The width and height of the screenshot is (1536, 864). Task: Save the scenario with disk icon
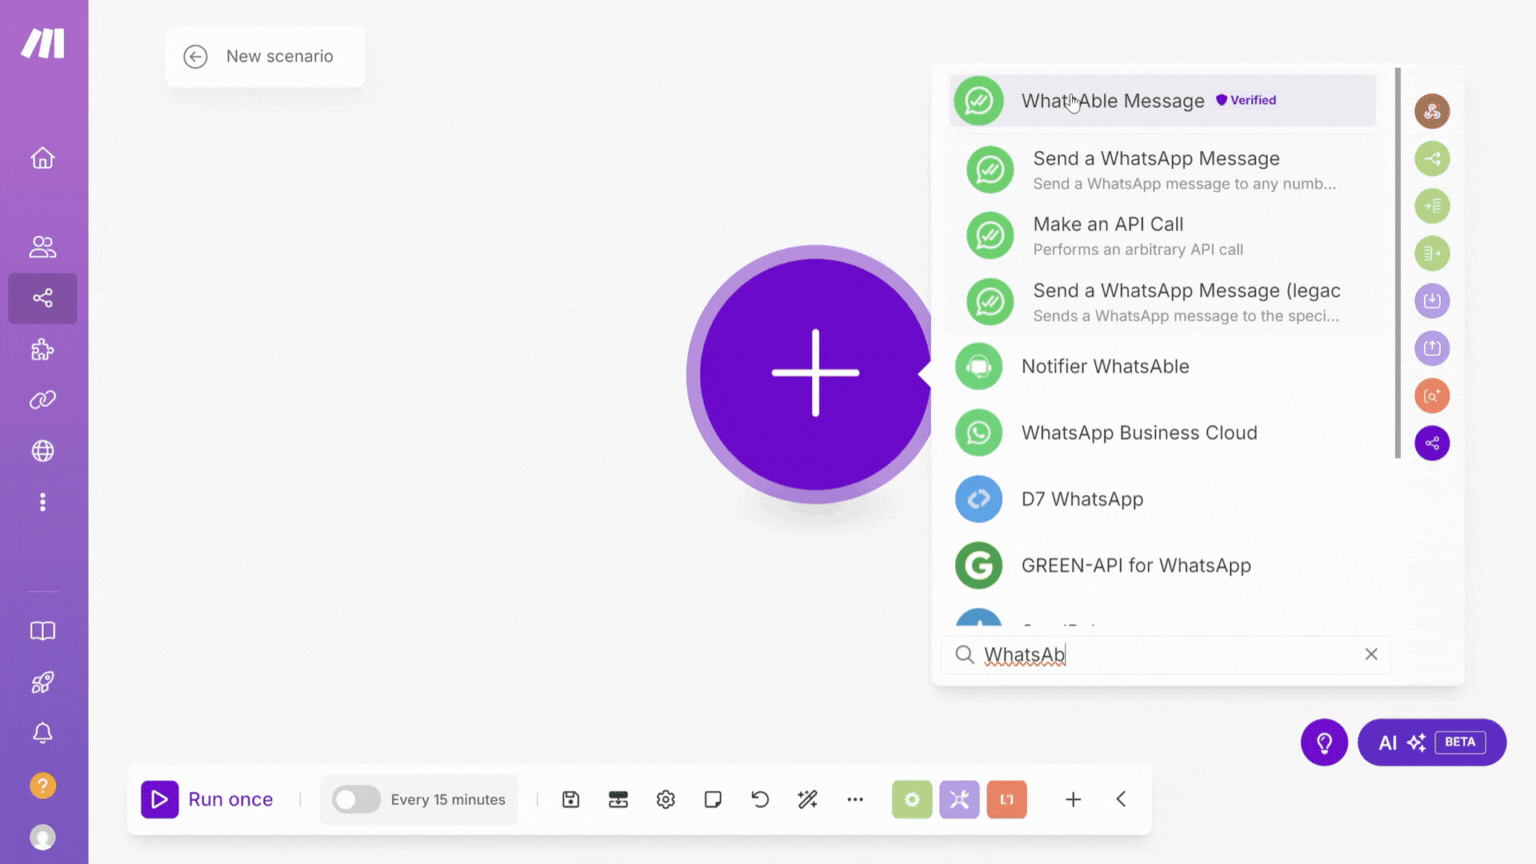571,799
